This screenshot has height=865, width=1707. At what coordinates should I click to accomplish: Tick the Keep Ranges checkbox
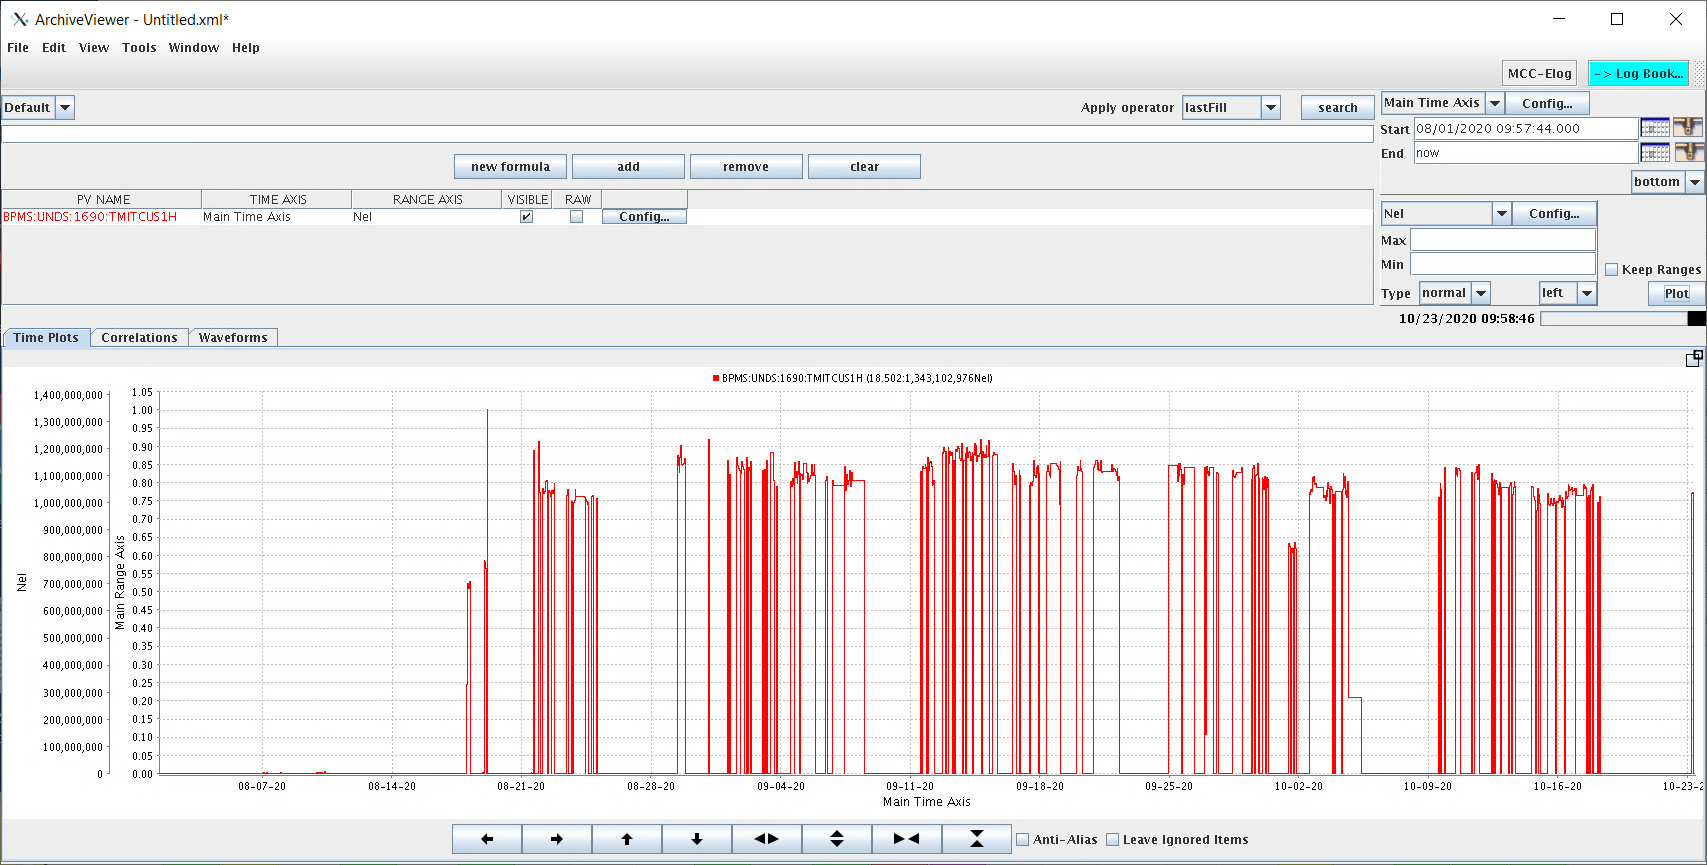tap(1611, 270)
